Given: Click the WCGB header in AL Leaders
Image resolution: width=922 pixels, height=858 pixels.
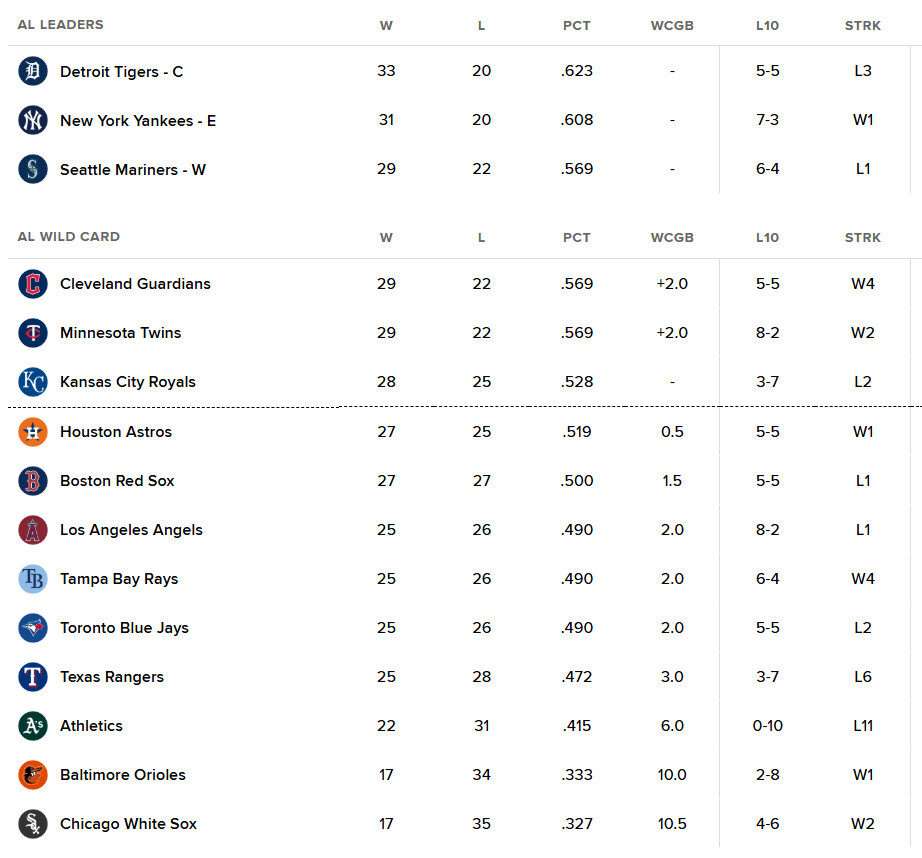Looking at the screenshot, I should 672,25.
